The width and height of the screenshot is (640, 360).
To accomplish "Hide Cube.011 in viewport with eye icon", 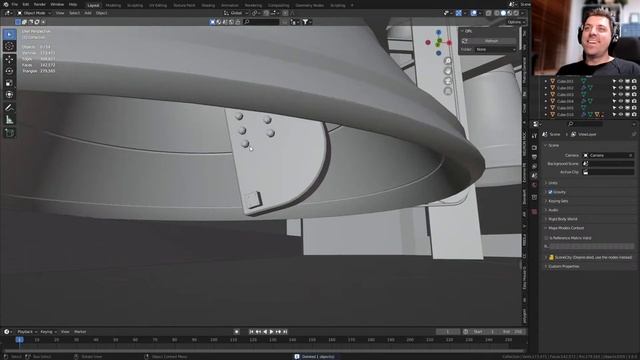I will coord(621,81).
